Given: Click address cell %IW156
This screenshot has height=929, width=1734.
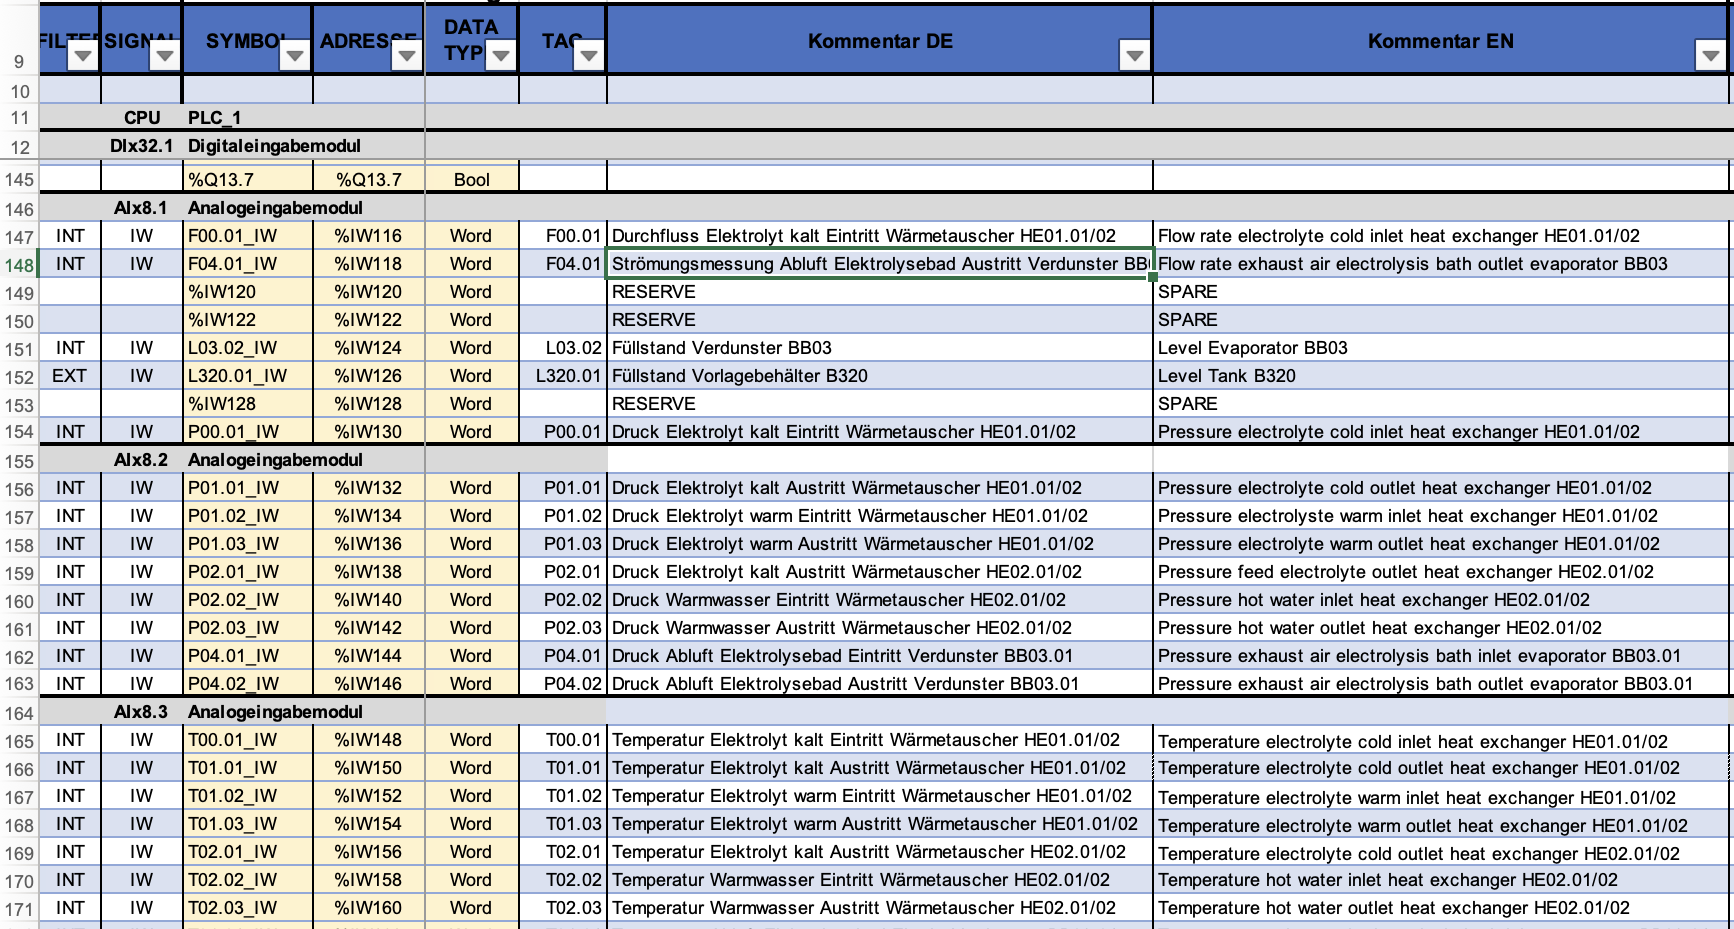Looking at the screenshot, I should 369,852.
